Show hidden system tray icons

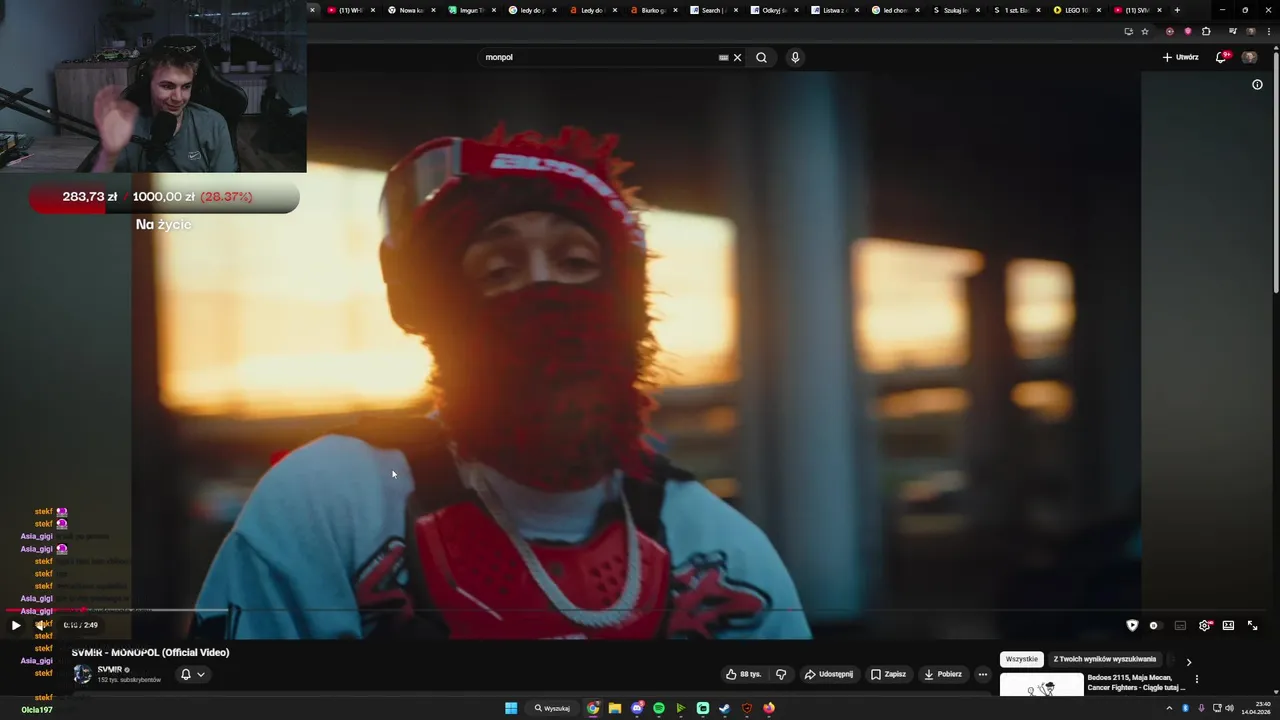1169,708
